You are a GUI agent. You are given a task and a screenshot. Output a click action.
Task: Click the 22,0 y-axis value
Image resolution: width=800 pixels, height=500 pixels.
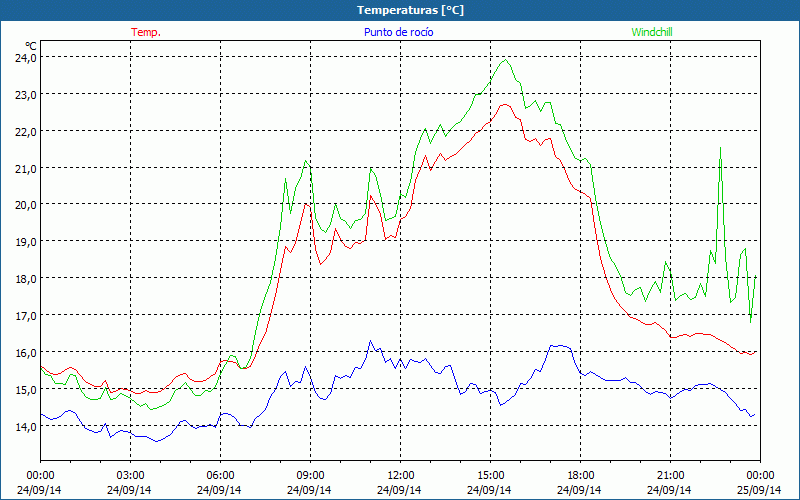[x=26, y=131]
